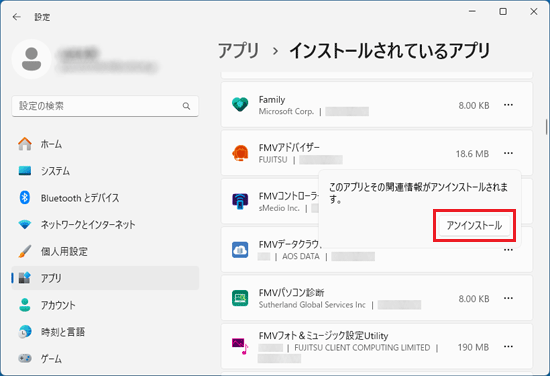Open アカウント settings
The image size is (550, 376).
point(105,305)
